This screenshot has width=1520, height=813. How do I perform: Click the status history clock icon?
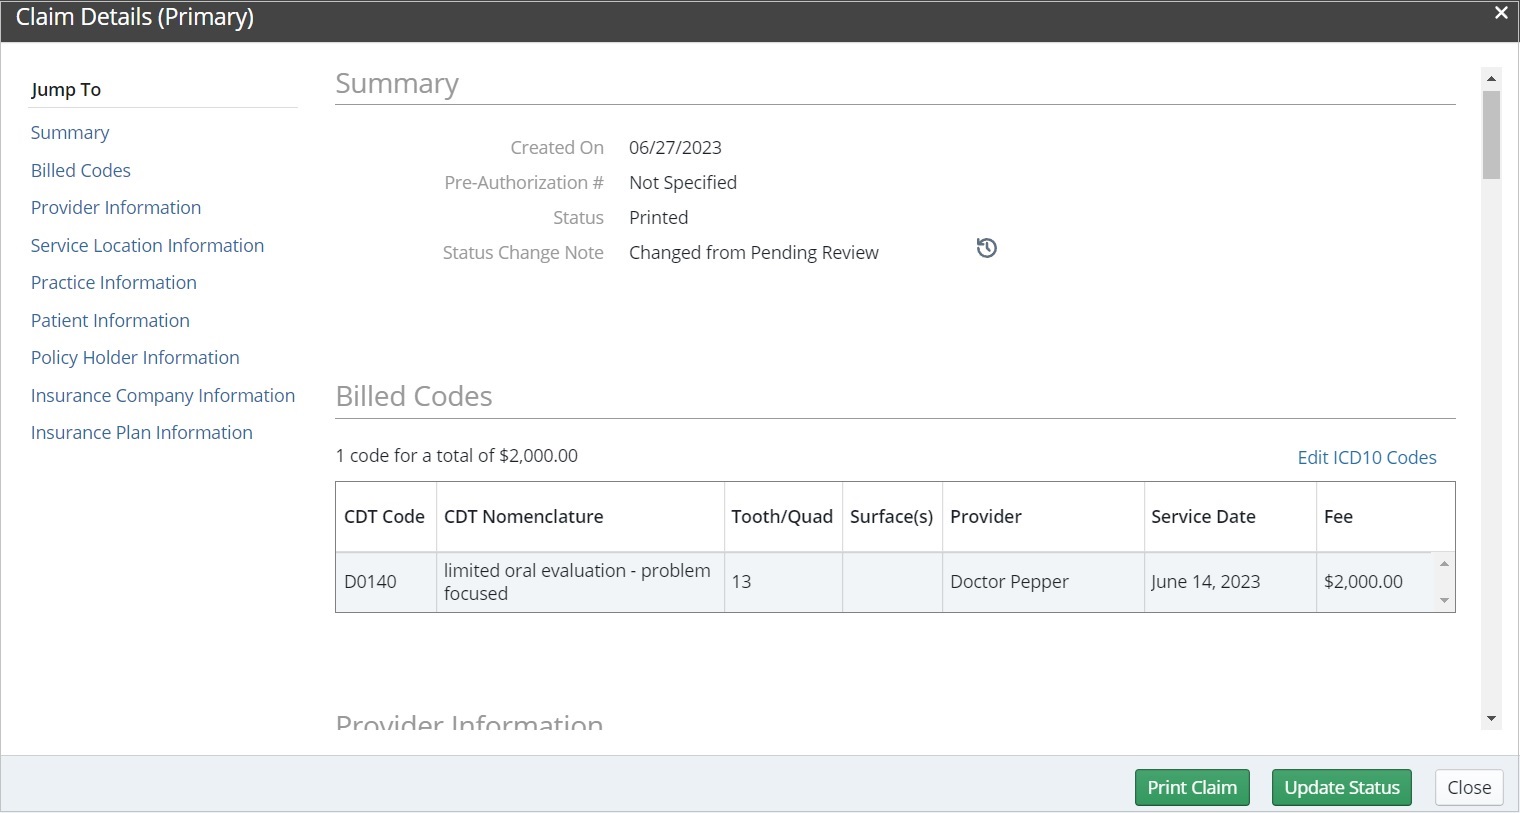pos(986,248)
